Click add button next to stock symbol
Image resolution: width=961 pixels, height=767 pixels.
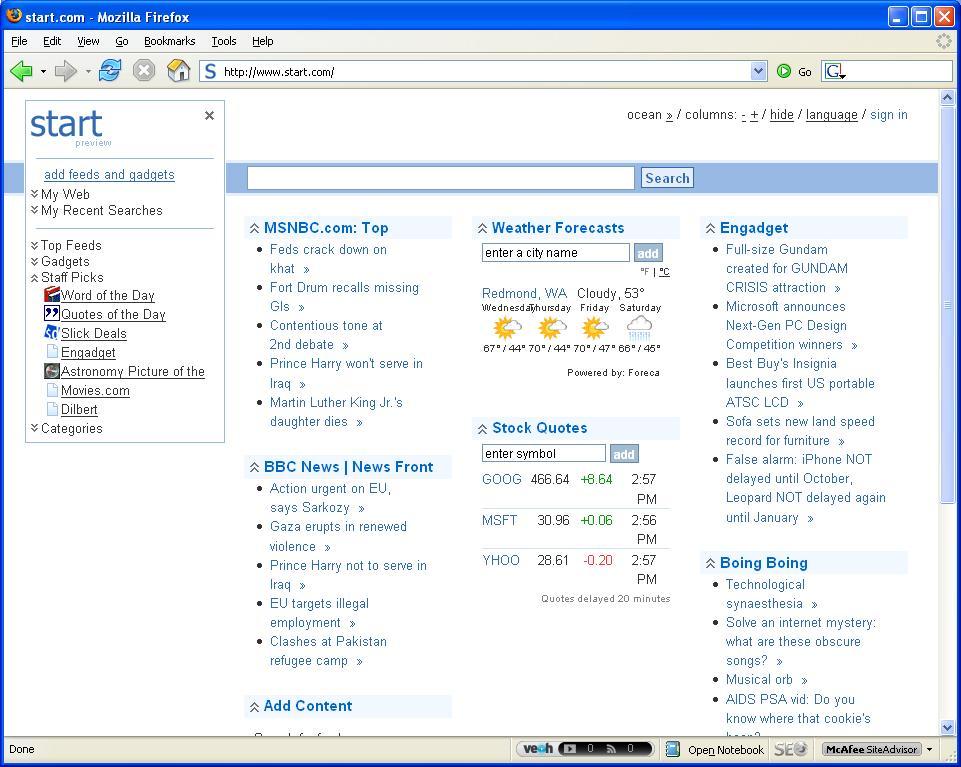[624, 454]
